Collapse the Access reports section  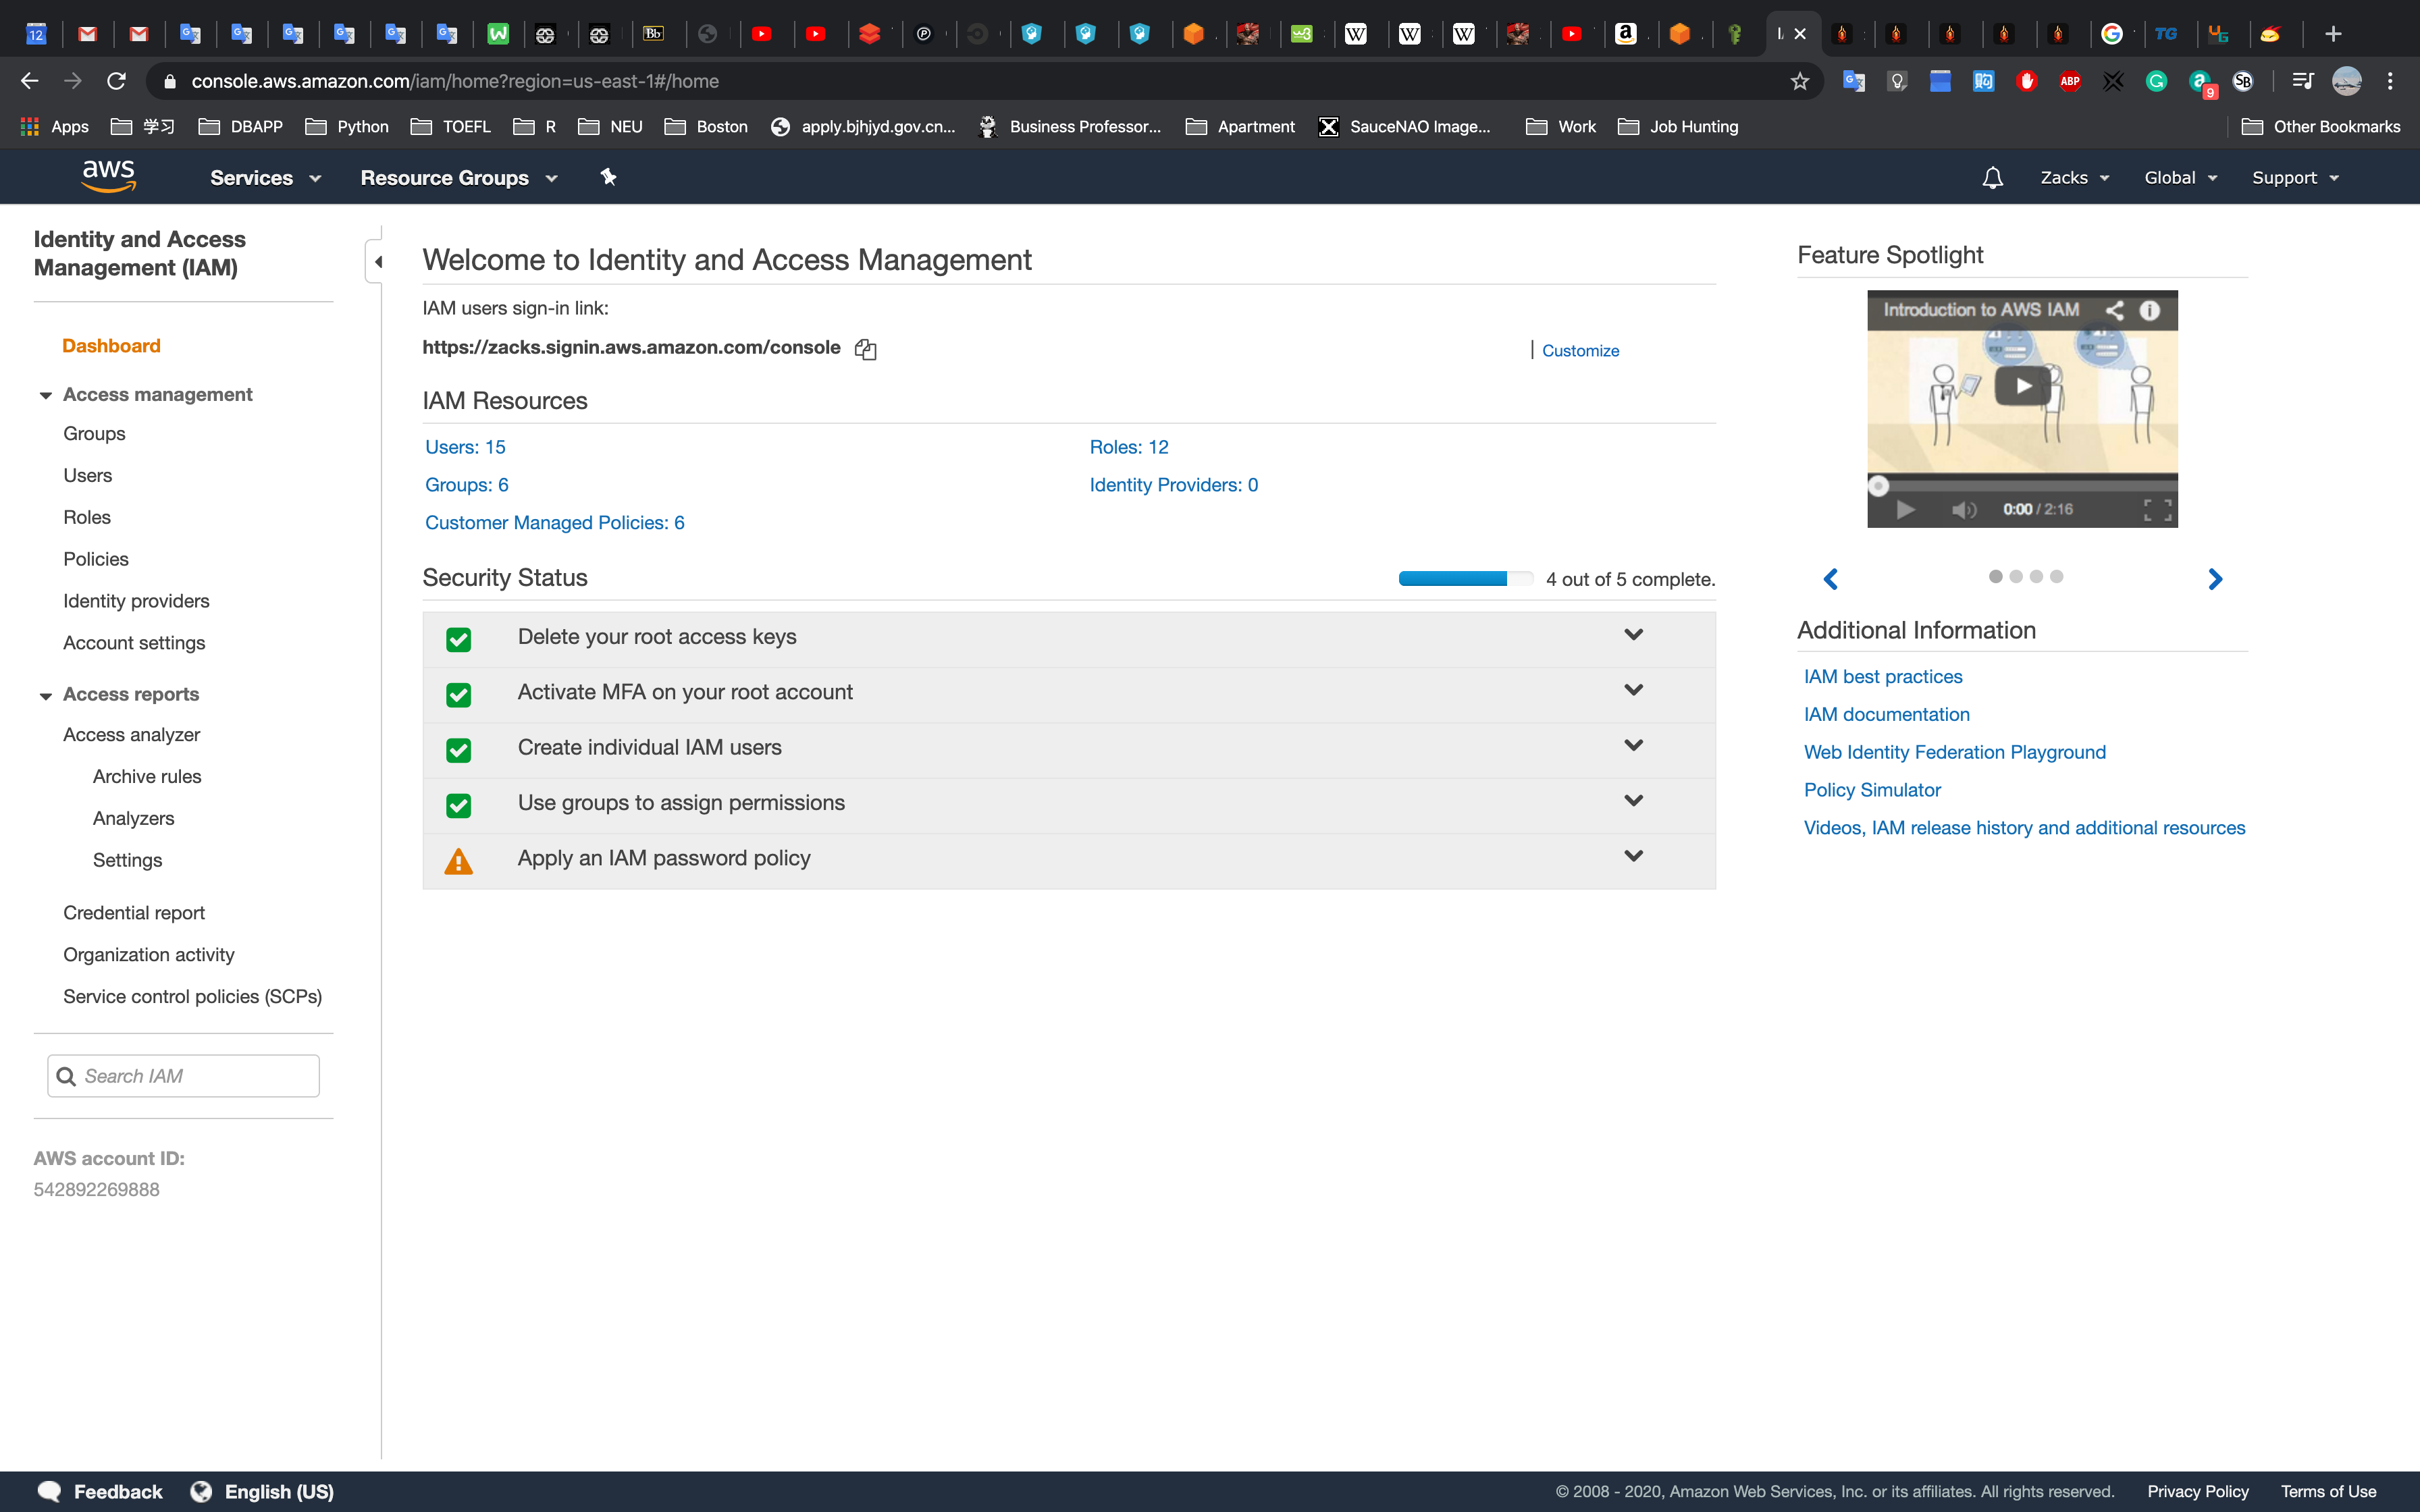(45, 695)
